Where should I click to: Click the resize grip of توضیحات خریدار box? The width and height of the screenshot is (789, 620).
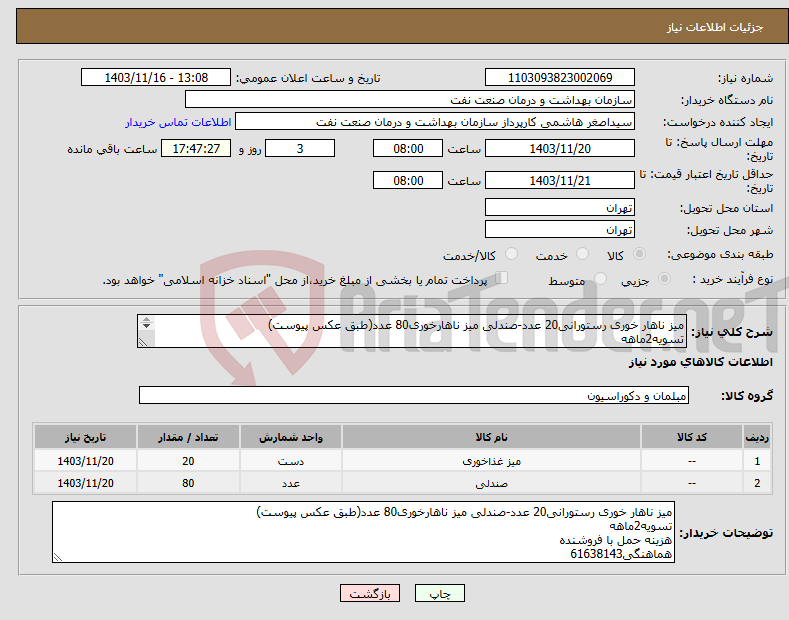click(58, 557)
